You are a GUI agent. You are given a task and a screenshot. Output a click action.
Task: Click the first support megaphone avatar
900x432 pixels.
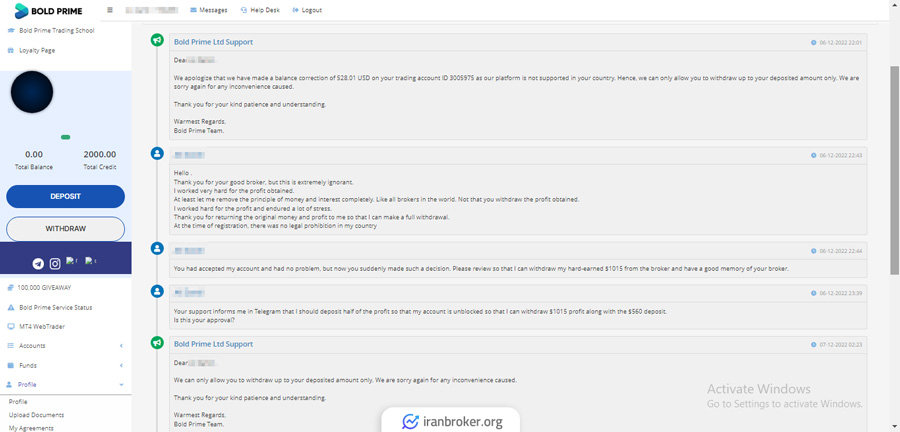[x=157, y=41]
